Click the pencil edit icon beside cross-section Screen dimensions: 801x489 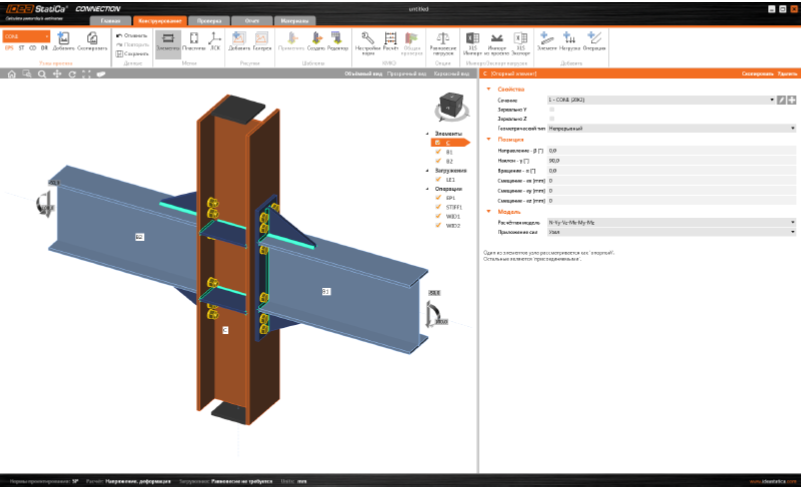click(x=782, y=101)
